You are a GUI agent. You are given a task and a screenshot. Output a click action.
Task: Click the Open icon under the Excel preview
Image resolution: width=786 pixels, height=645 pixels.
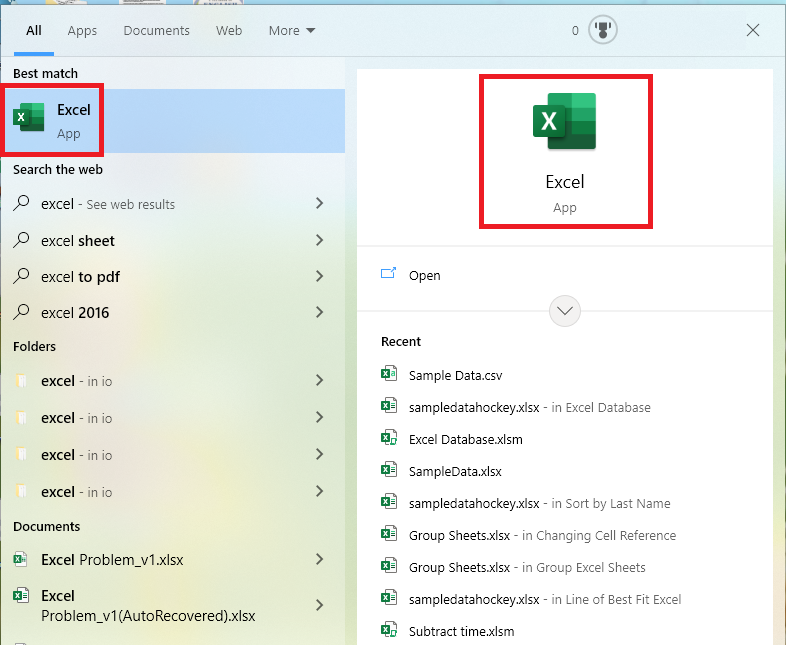pos(389,275)
